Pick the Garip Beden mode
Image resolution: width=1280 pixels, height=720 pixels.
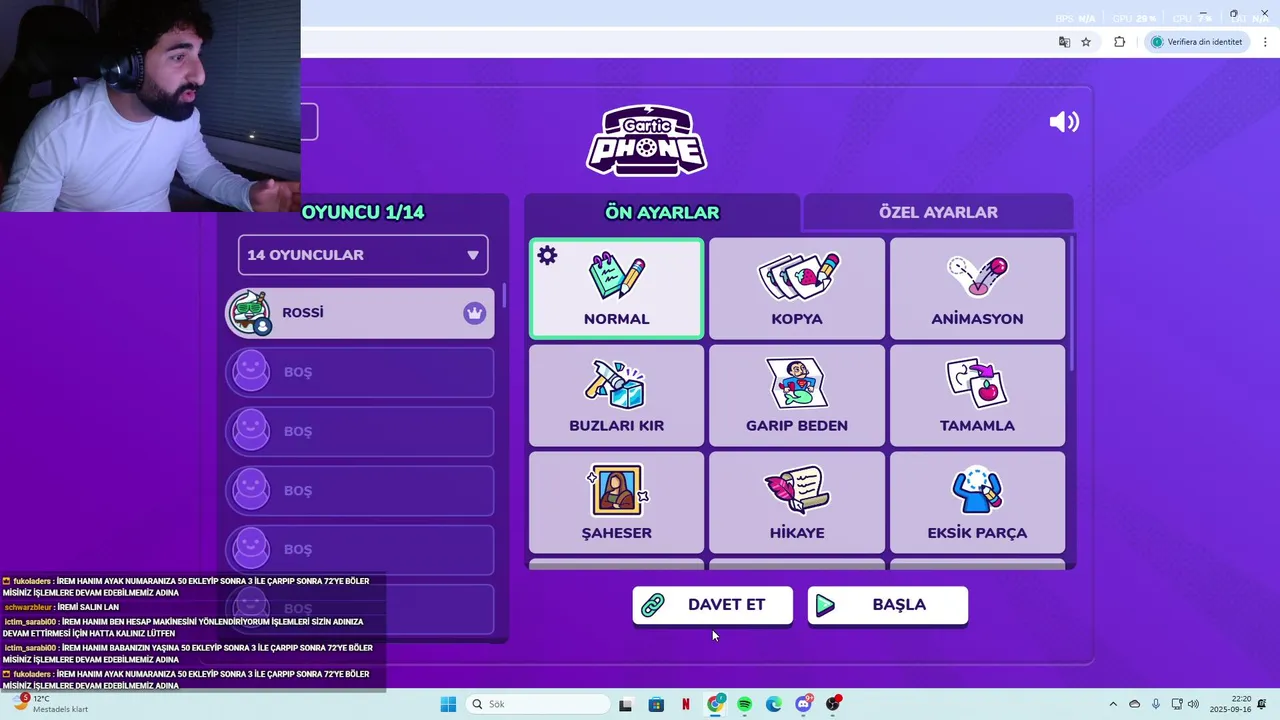tap(797, 396)
